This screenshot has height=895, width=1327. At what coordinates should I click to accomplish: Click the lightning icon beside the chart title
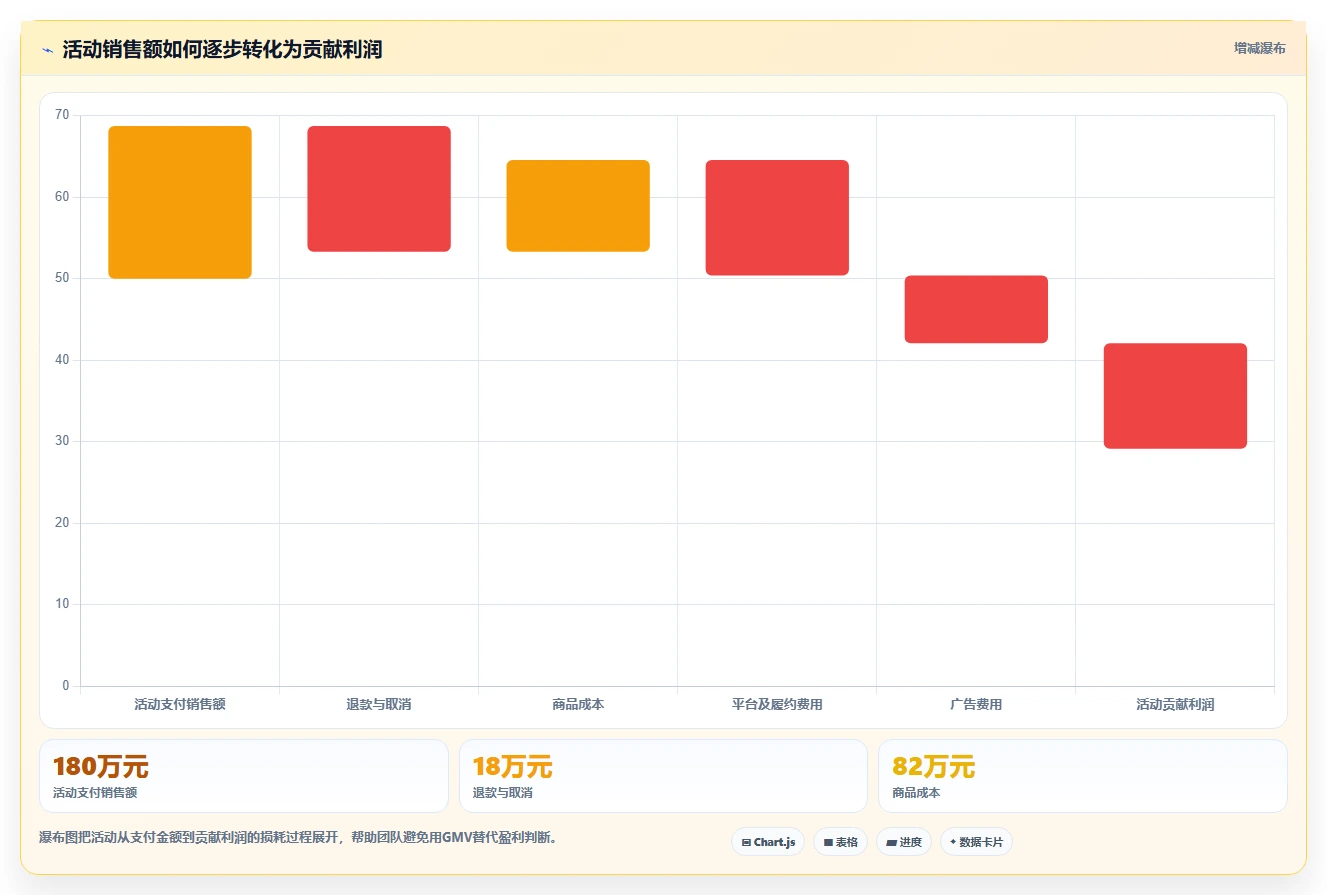[47, 50]
